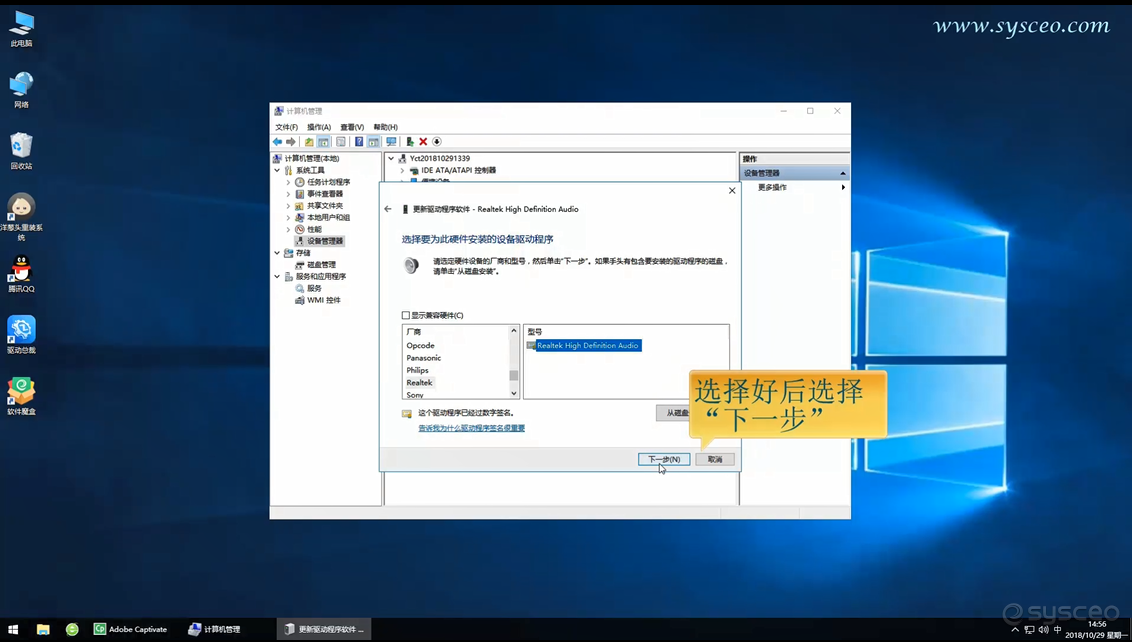
Task: Open Windows Start menu button
Action: tap(13, 629)
